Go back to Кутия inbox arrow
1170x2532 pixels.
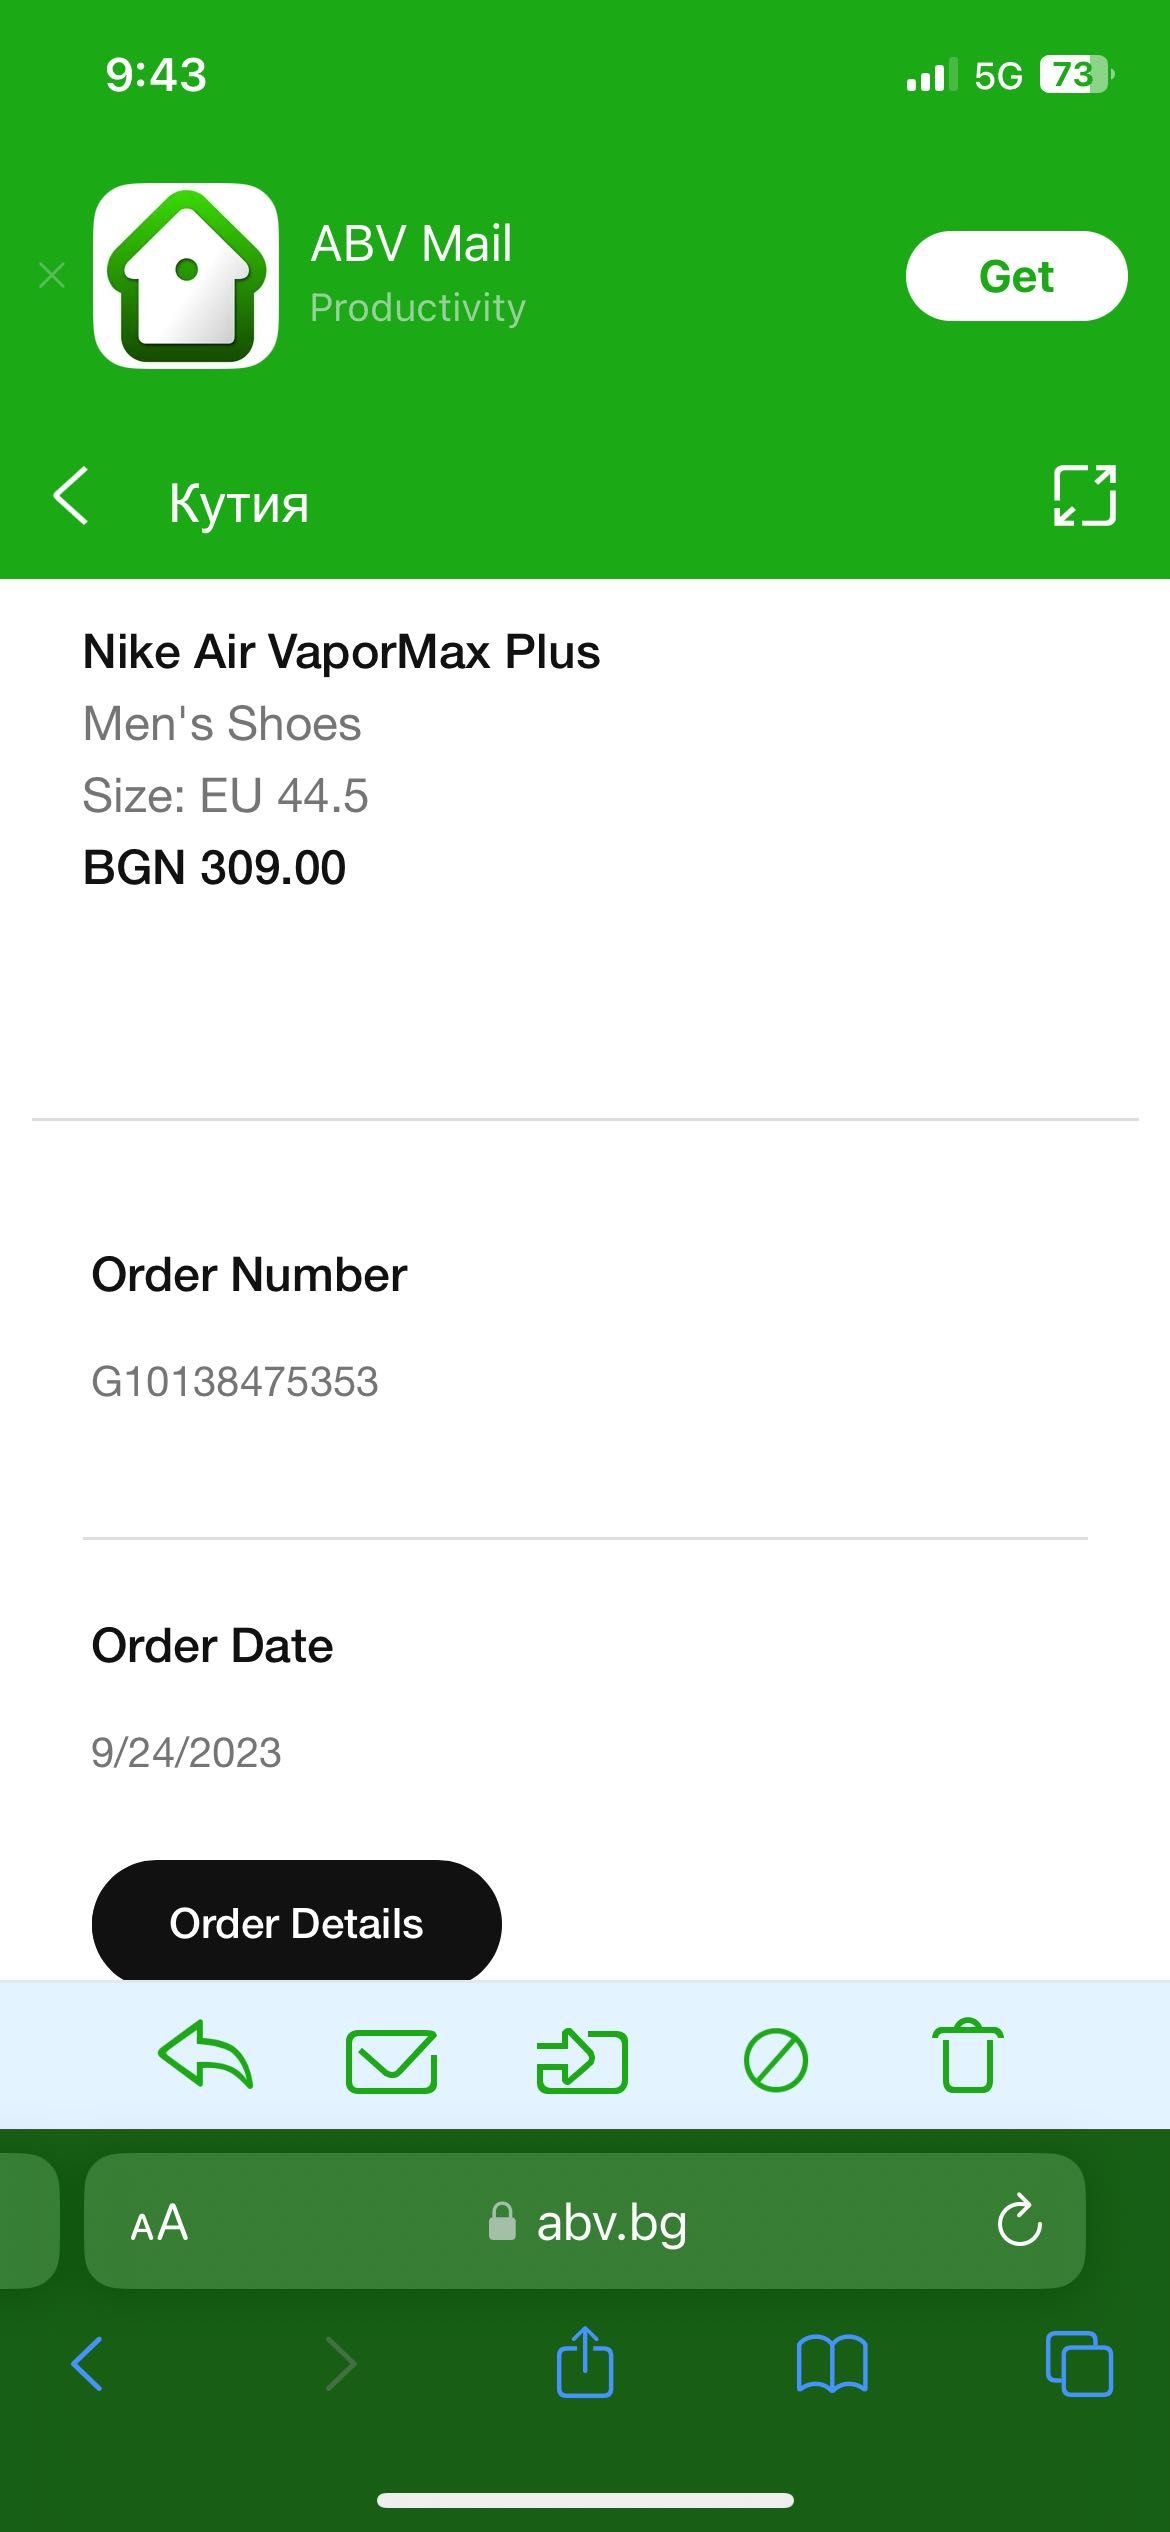point(72,495)
